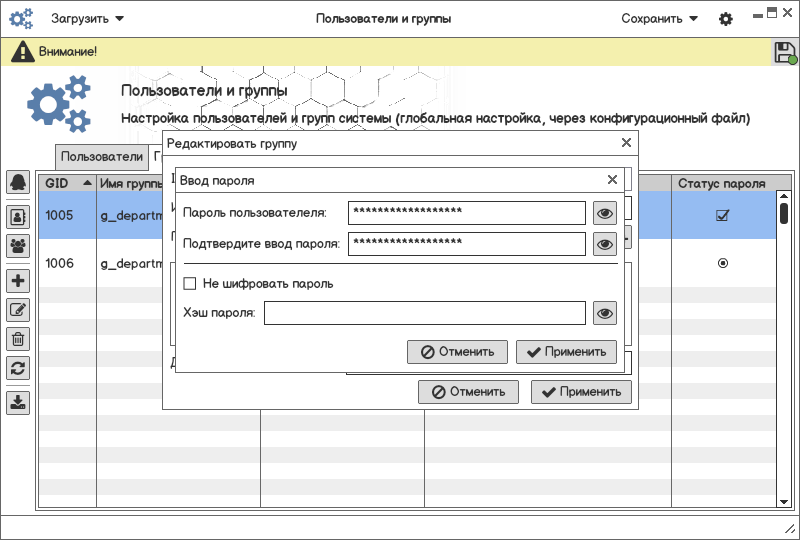Show the Хэш пароля value

tap(605, 313)
